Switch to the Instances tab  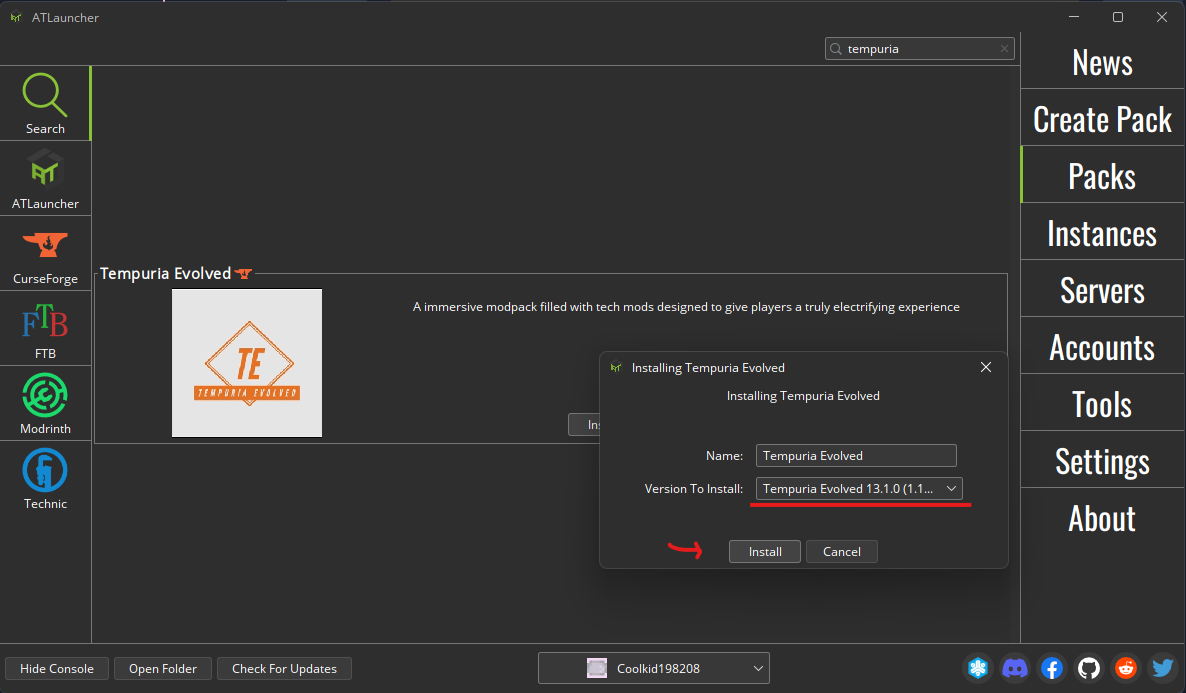1102,233
